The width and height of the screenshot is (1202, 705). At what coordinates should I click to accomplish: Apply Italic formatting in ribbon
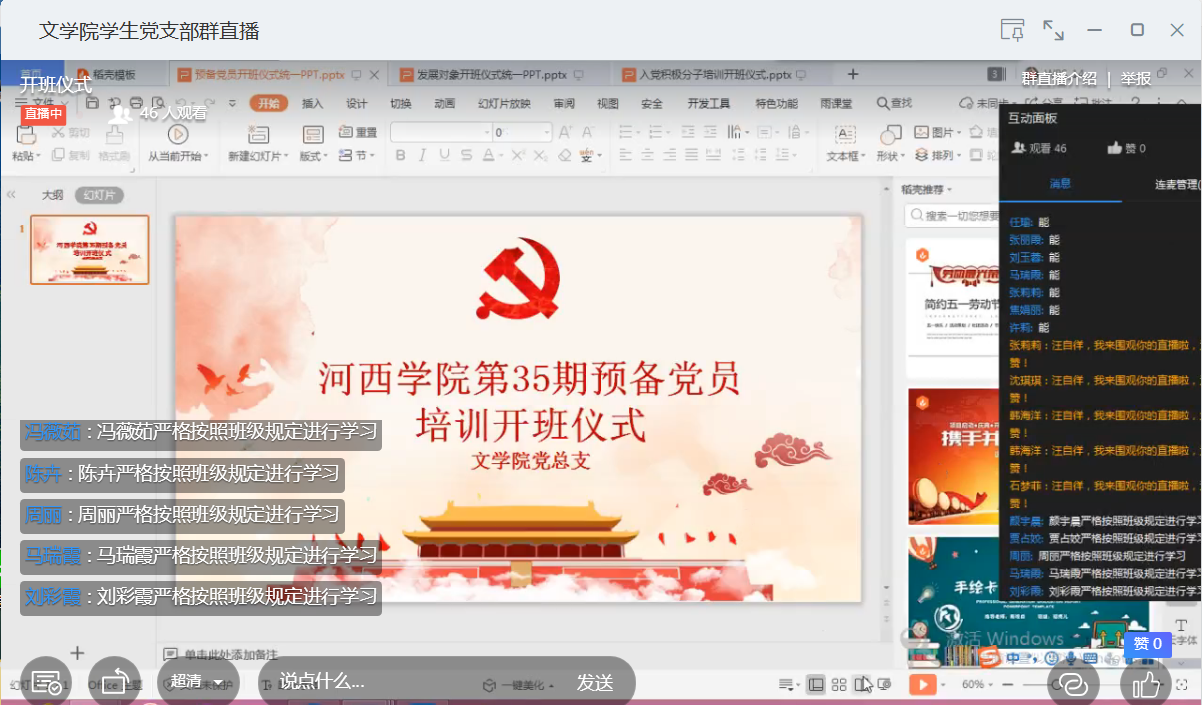coord(422,155)
